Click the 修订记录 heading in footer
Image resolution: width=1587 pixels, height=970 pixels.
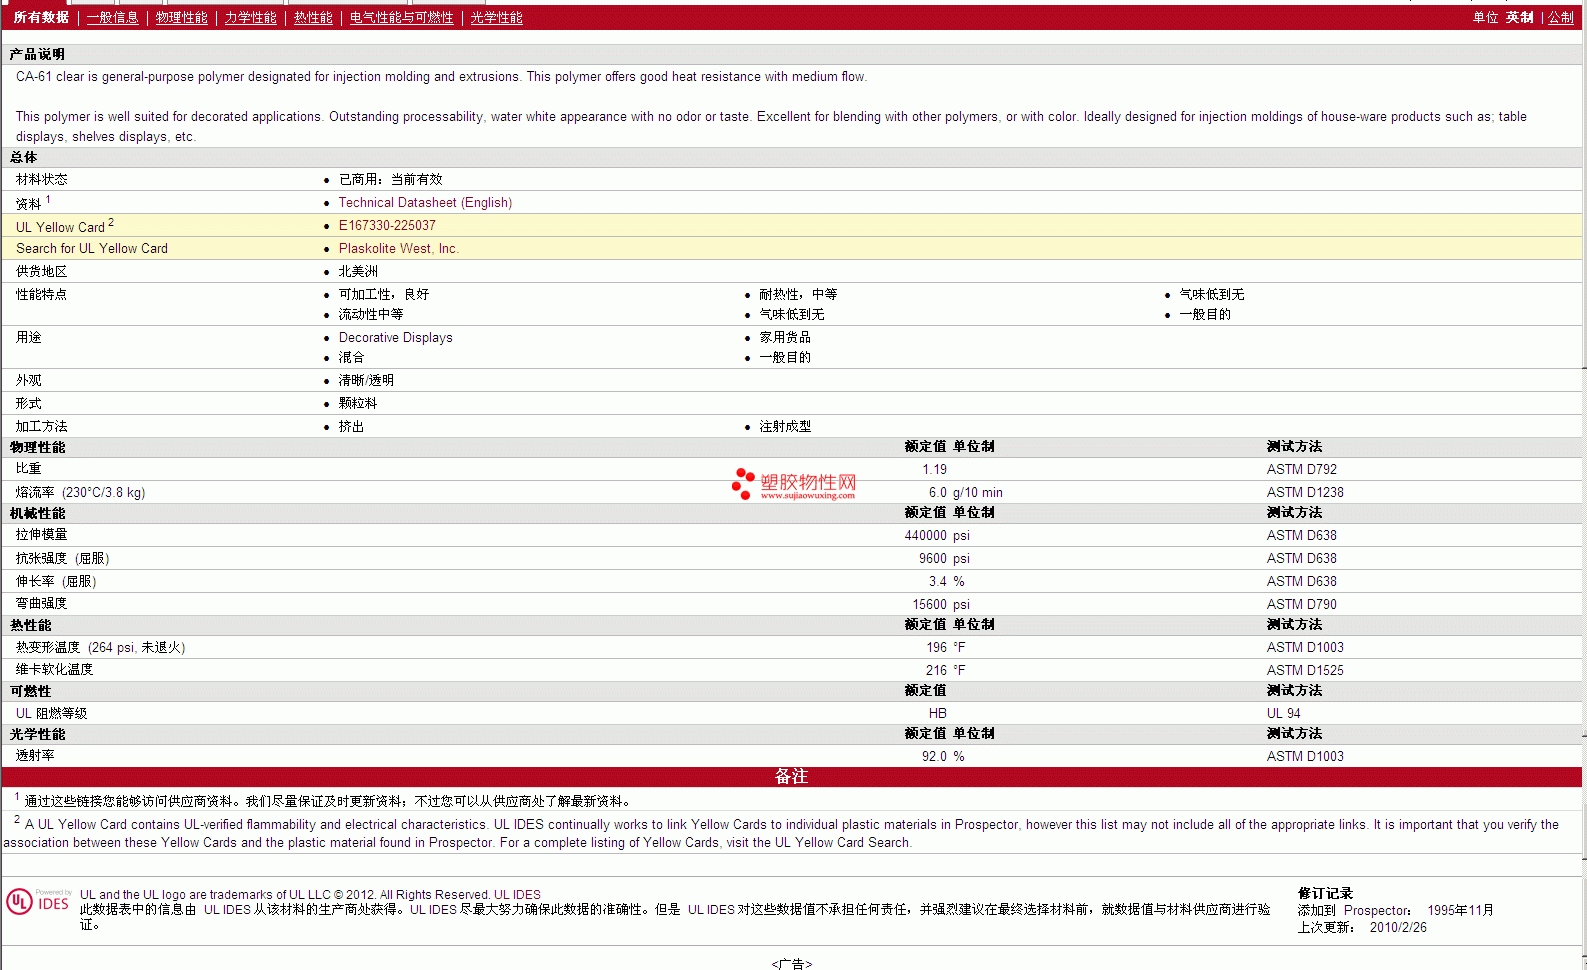click(x=1325, y=894)
